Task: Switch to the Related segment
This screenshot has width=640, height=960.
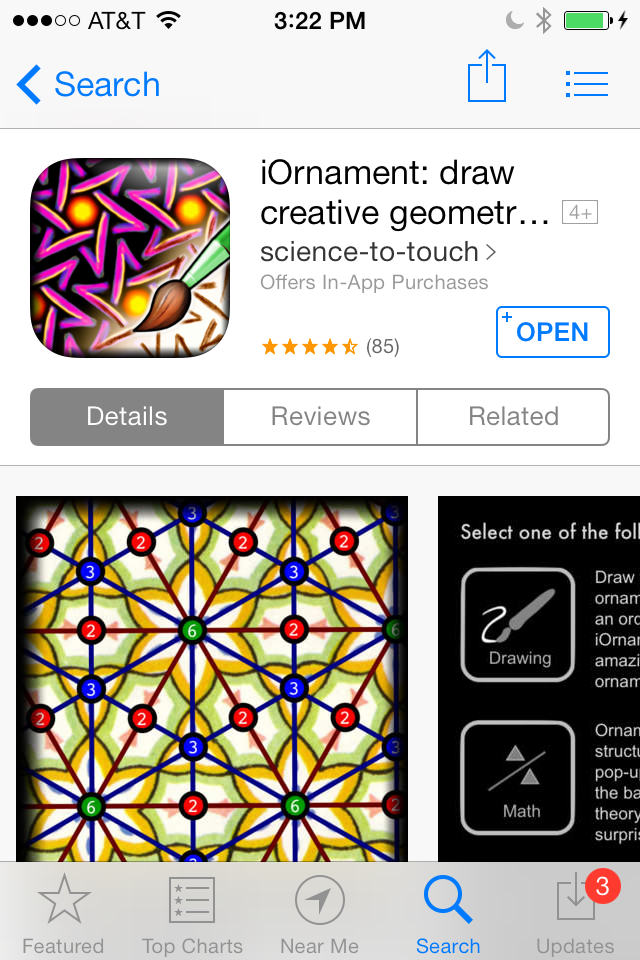Action: pos(513,417)
